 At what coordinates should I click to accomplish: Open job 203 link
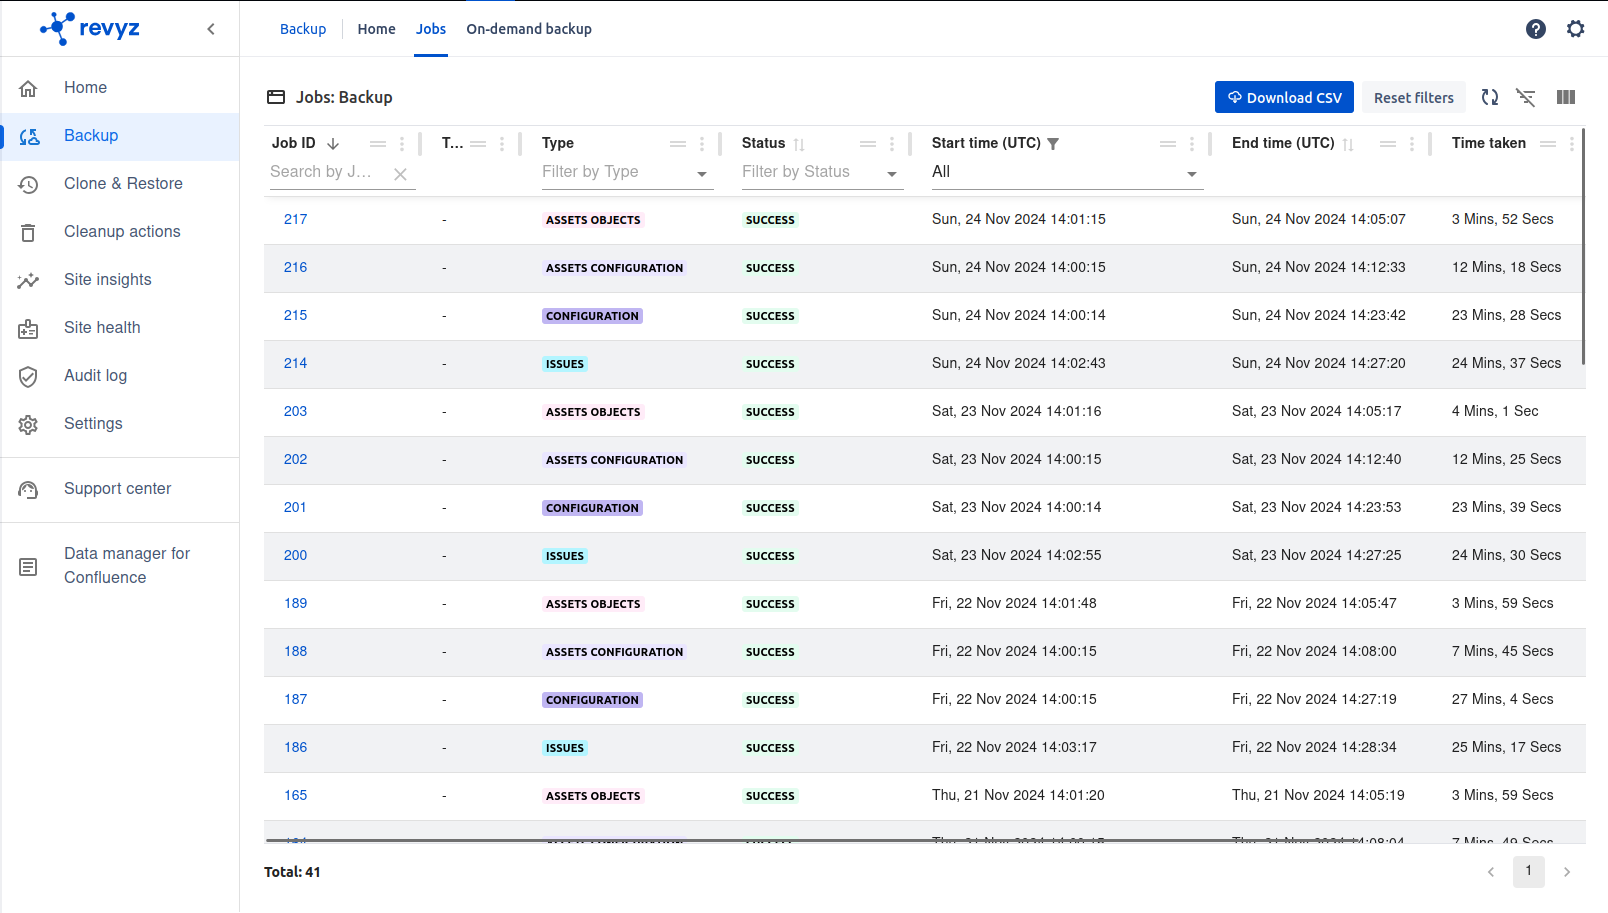coord(296,411)
